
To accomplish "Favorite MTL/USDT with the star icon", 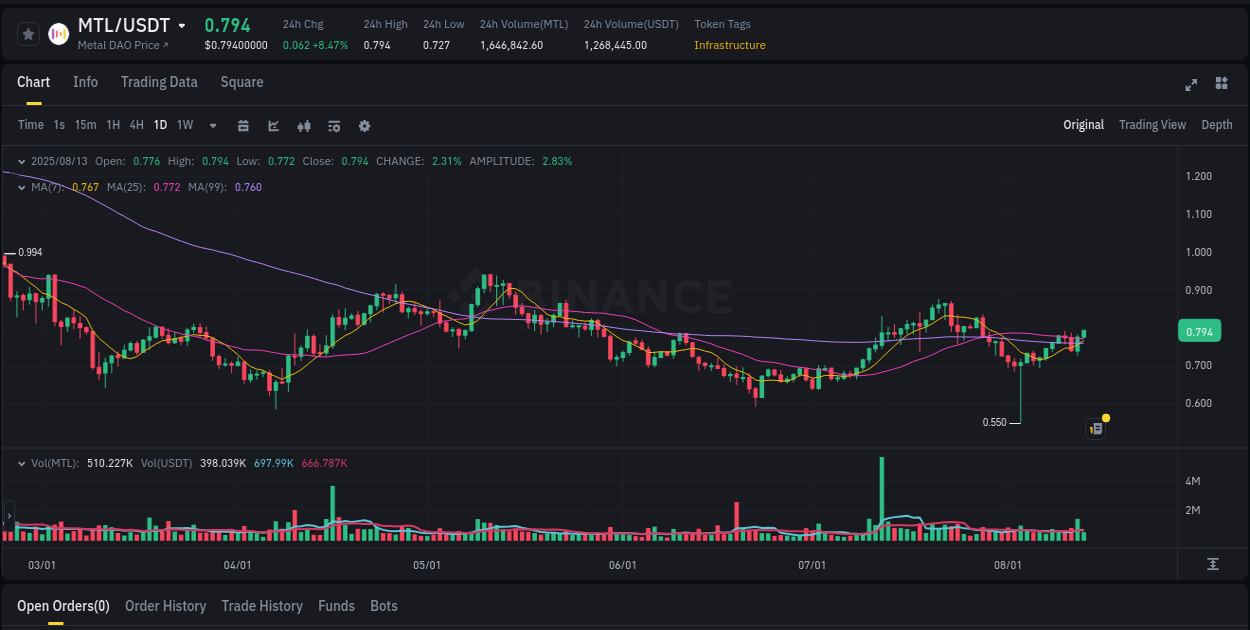I will tap(28, 33).
